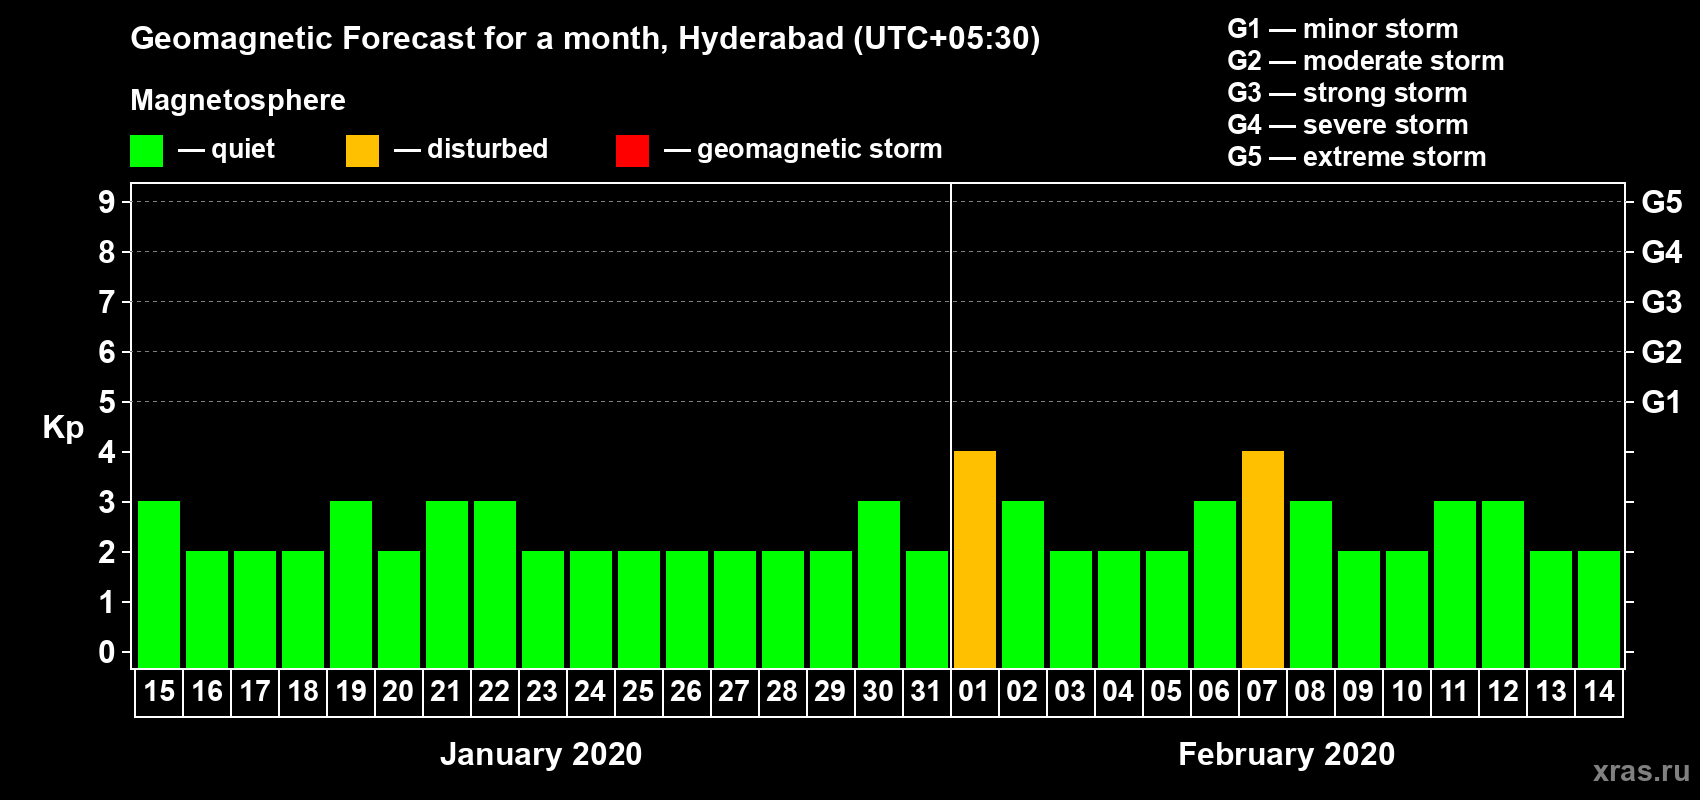This screenshot has height=800, width=1700.
Task: Click the date label 05
Action: pyautogui.click(x=1166, y=692)
